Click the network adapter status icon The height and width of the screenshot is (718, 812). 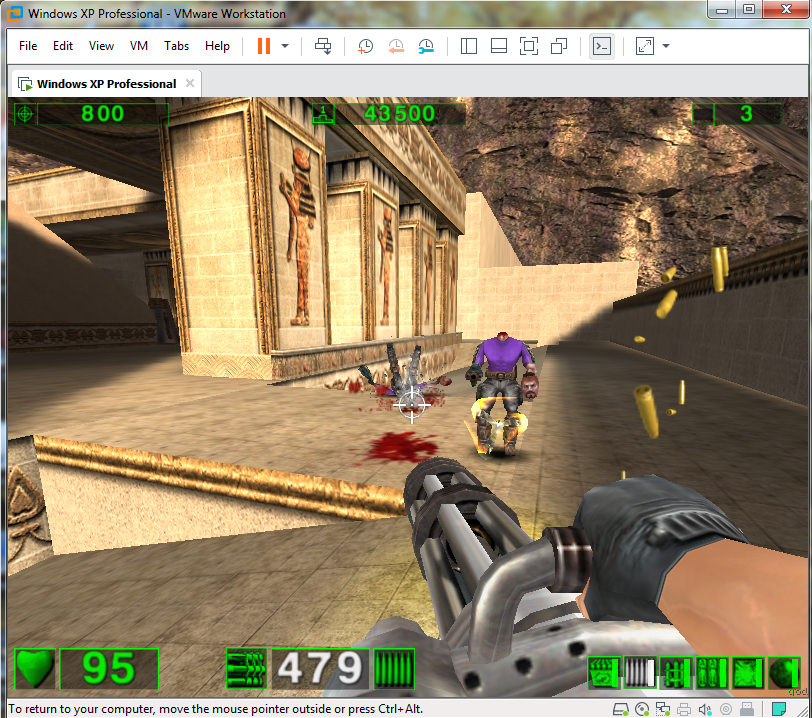click(x=663, y=709)
